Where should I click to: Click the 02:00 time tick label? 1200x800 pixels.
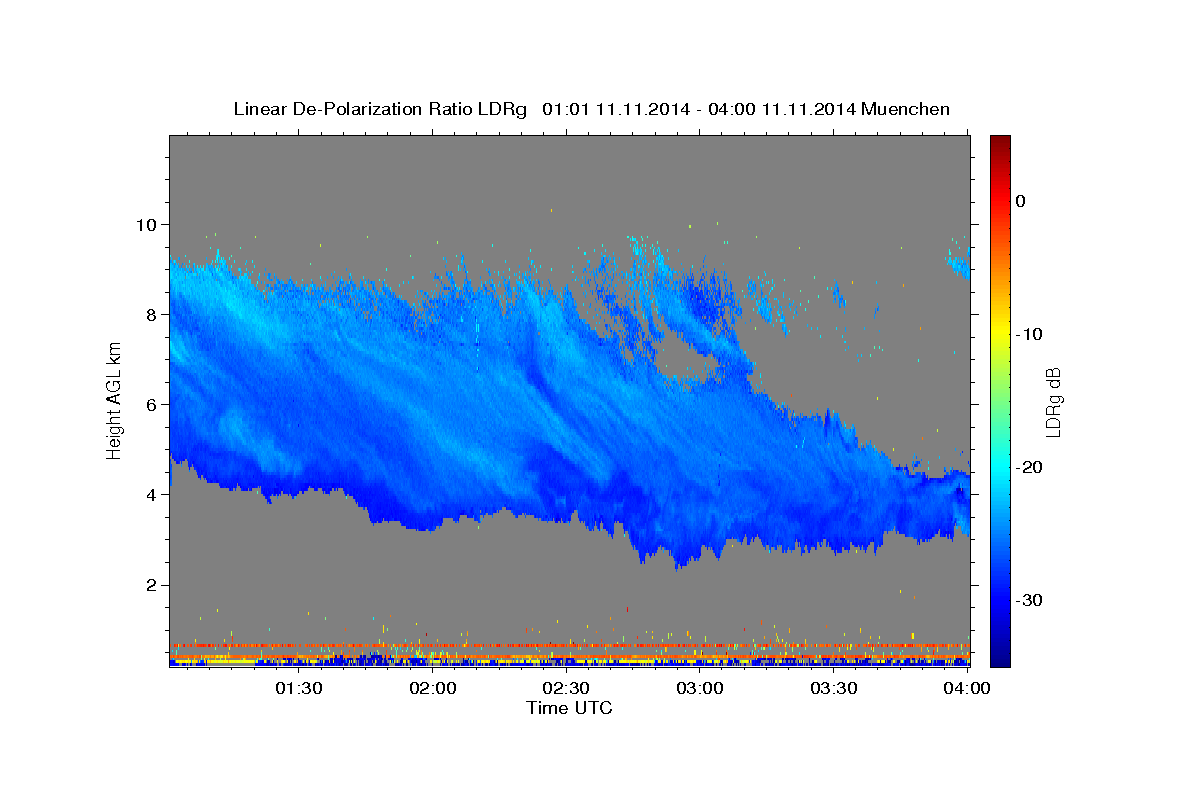click(433, 689)
